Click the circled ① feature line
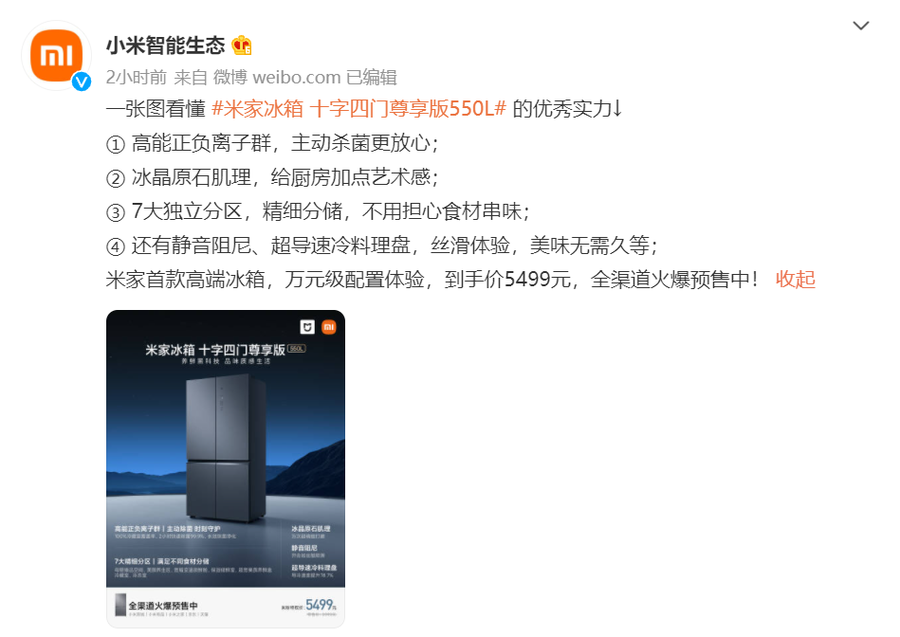Screen dimensions: 900x637 point(272,143)
